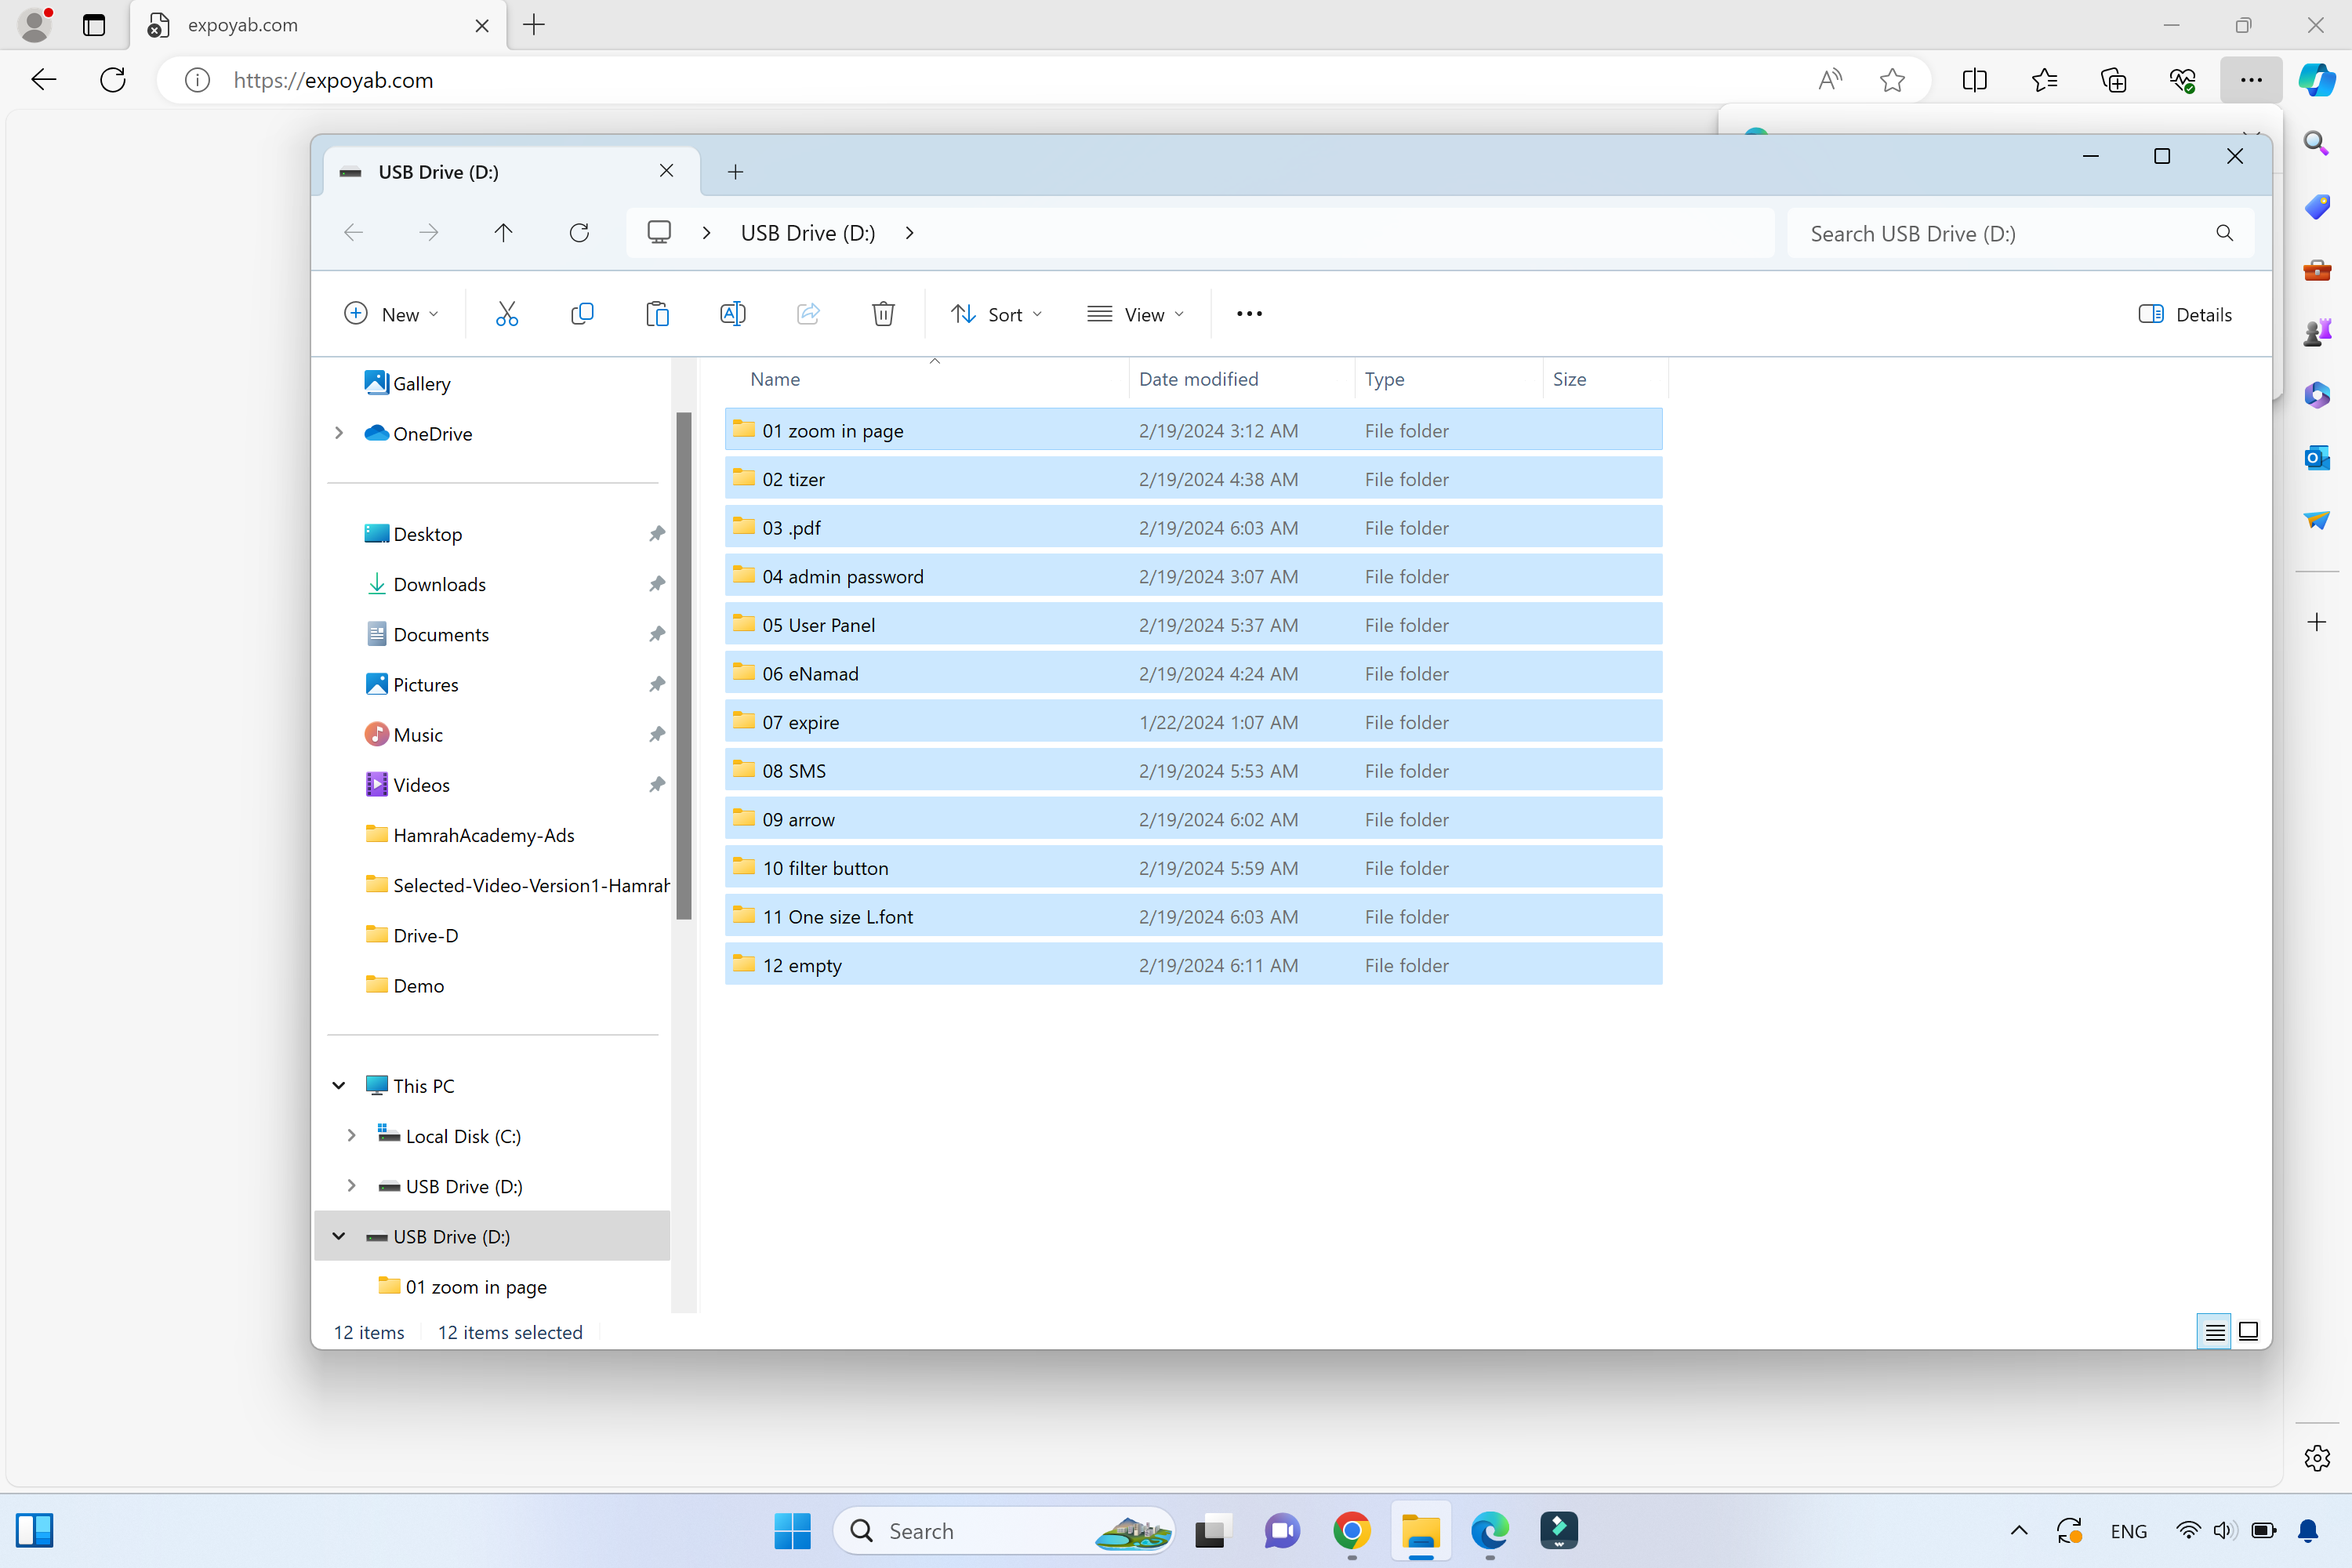This screenshot has height=1568, width=2352.
Task: Add a new File Explorer tab
Action: click(735, 172)
